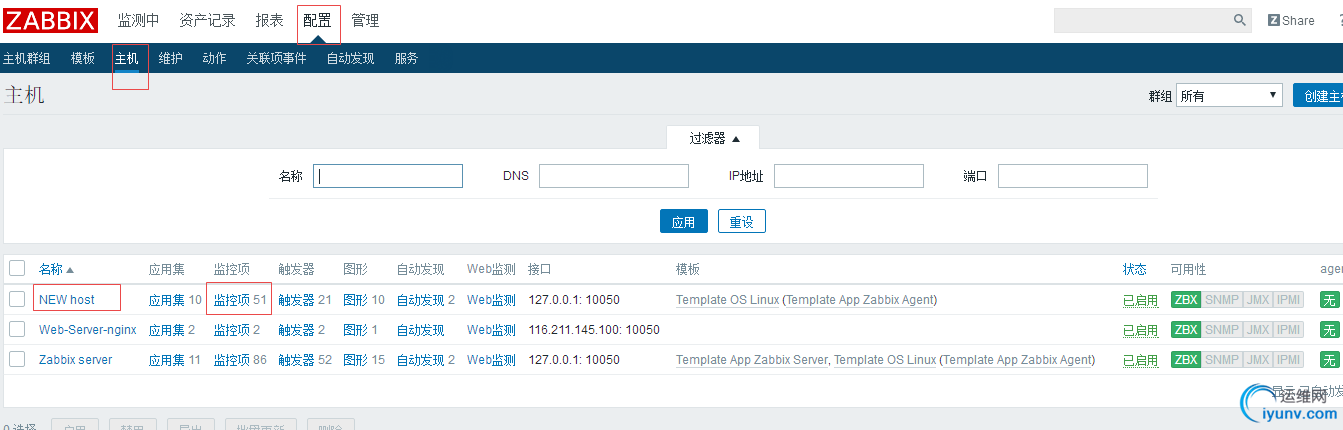1343x430 pixels.
Task: Open 自动发现 for NEW host
Action: 420,299
